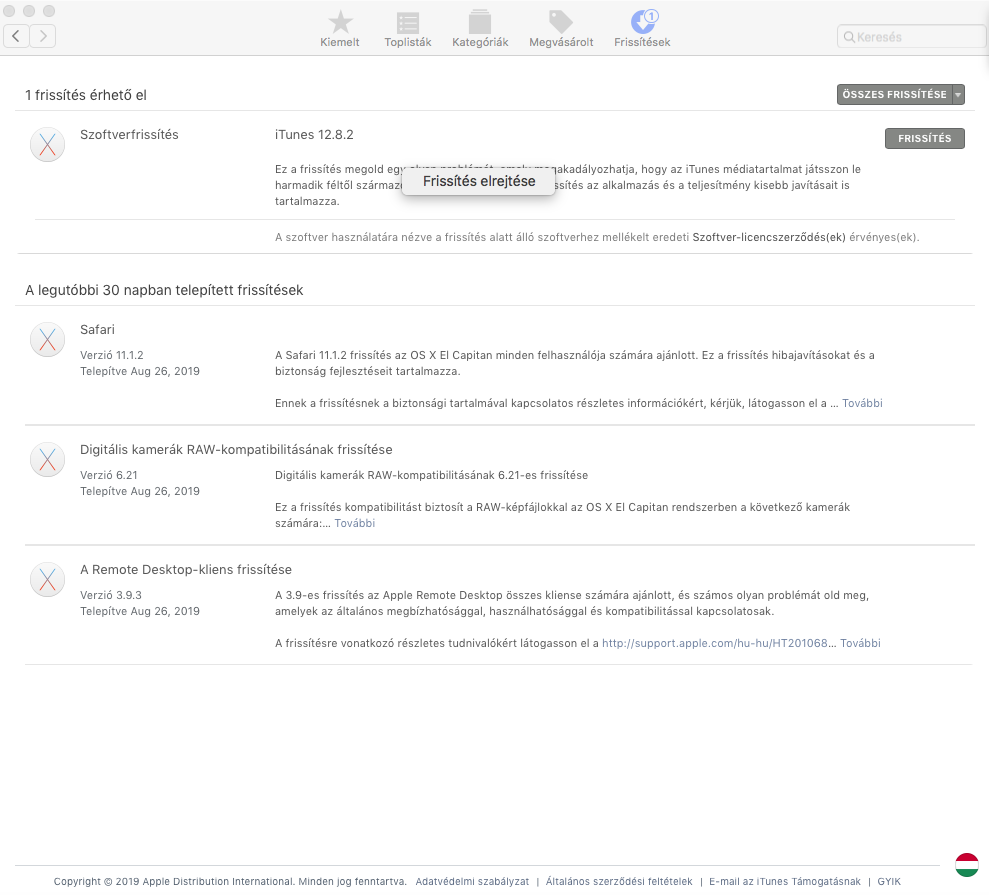Click the ÖSSZES FRISSÍTÉSE button

click(894, 95)
